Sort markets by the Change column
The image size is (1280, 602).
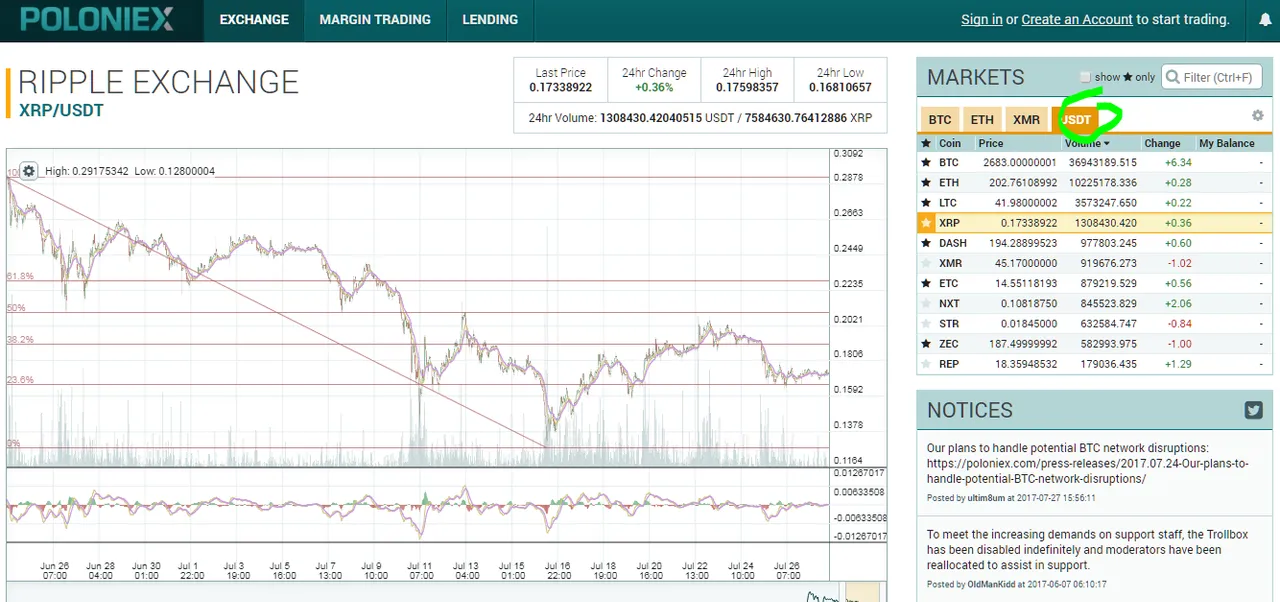click(x=1162, y=143)
